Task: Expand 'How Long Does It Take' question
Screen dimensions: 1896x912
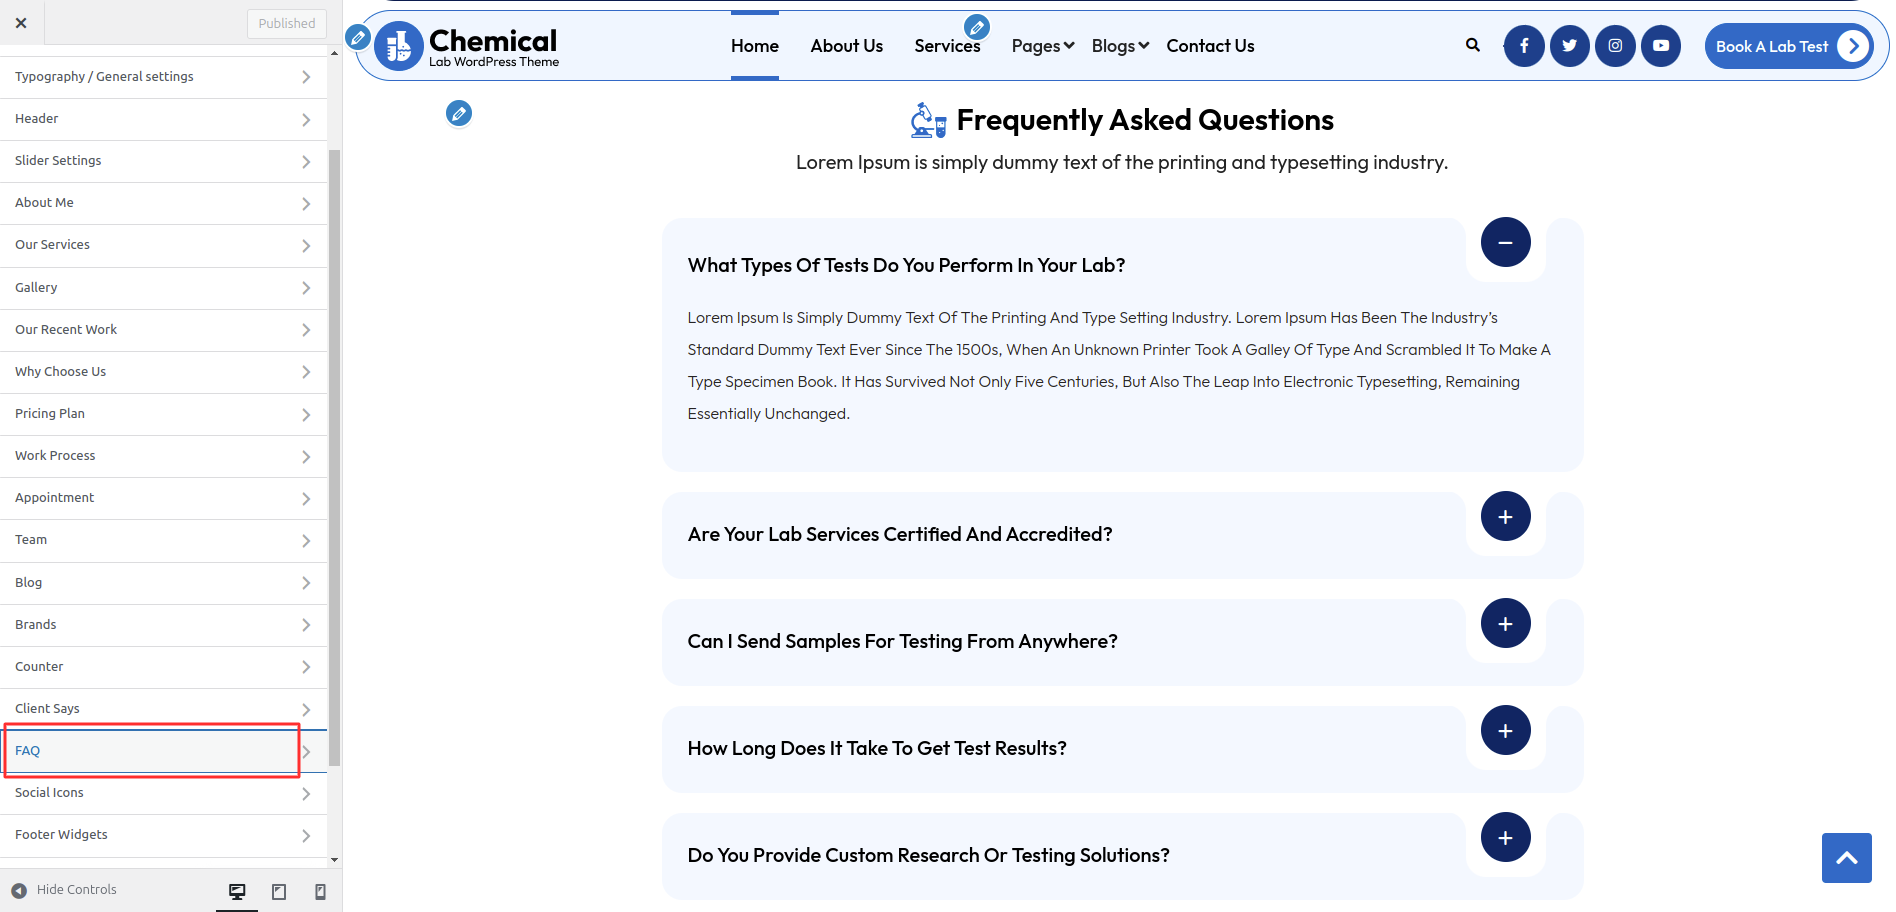Action: (1504, 730)
